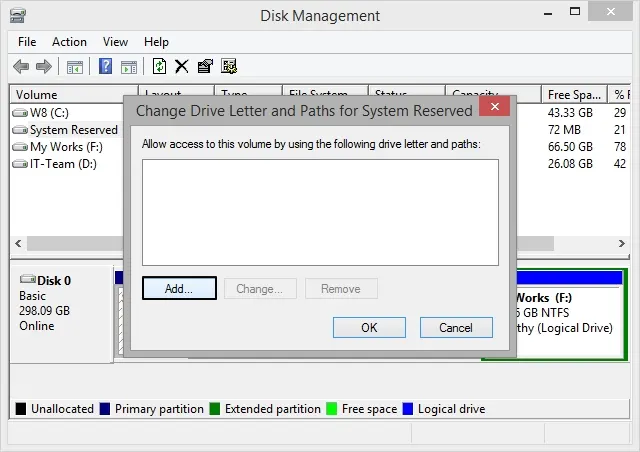Image resolution: width=640 pixels, height=452 pixels.
Task: Open the Help question mark icon
Action: point(105,66)
